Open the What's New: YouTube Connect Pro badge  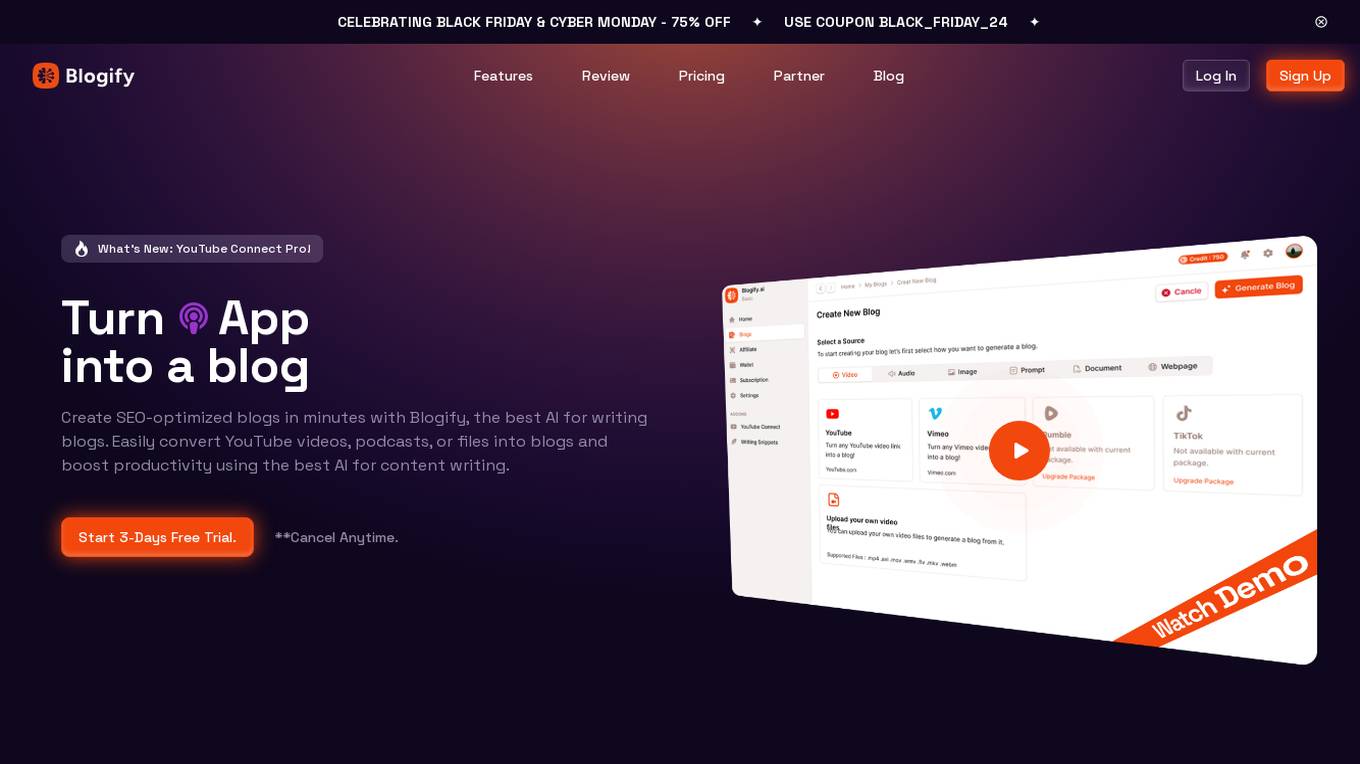192,249
